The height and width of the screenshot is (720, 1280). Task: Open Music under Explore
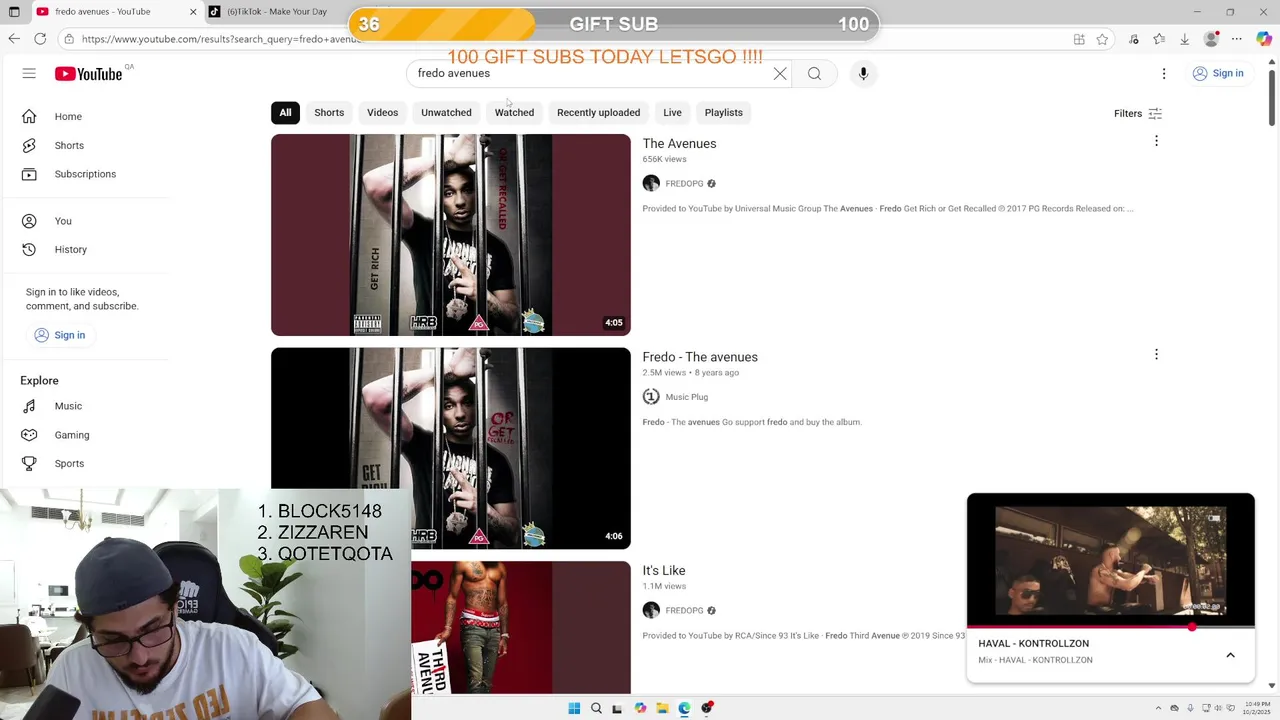(85, 406)
